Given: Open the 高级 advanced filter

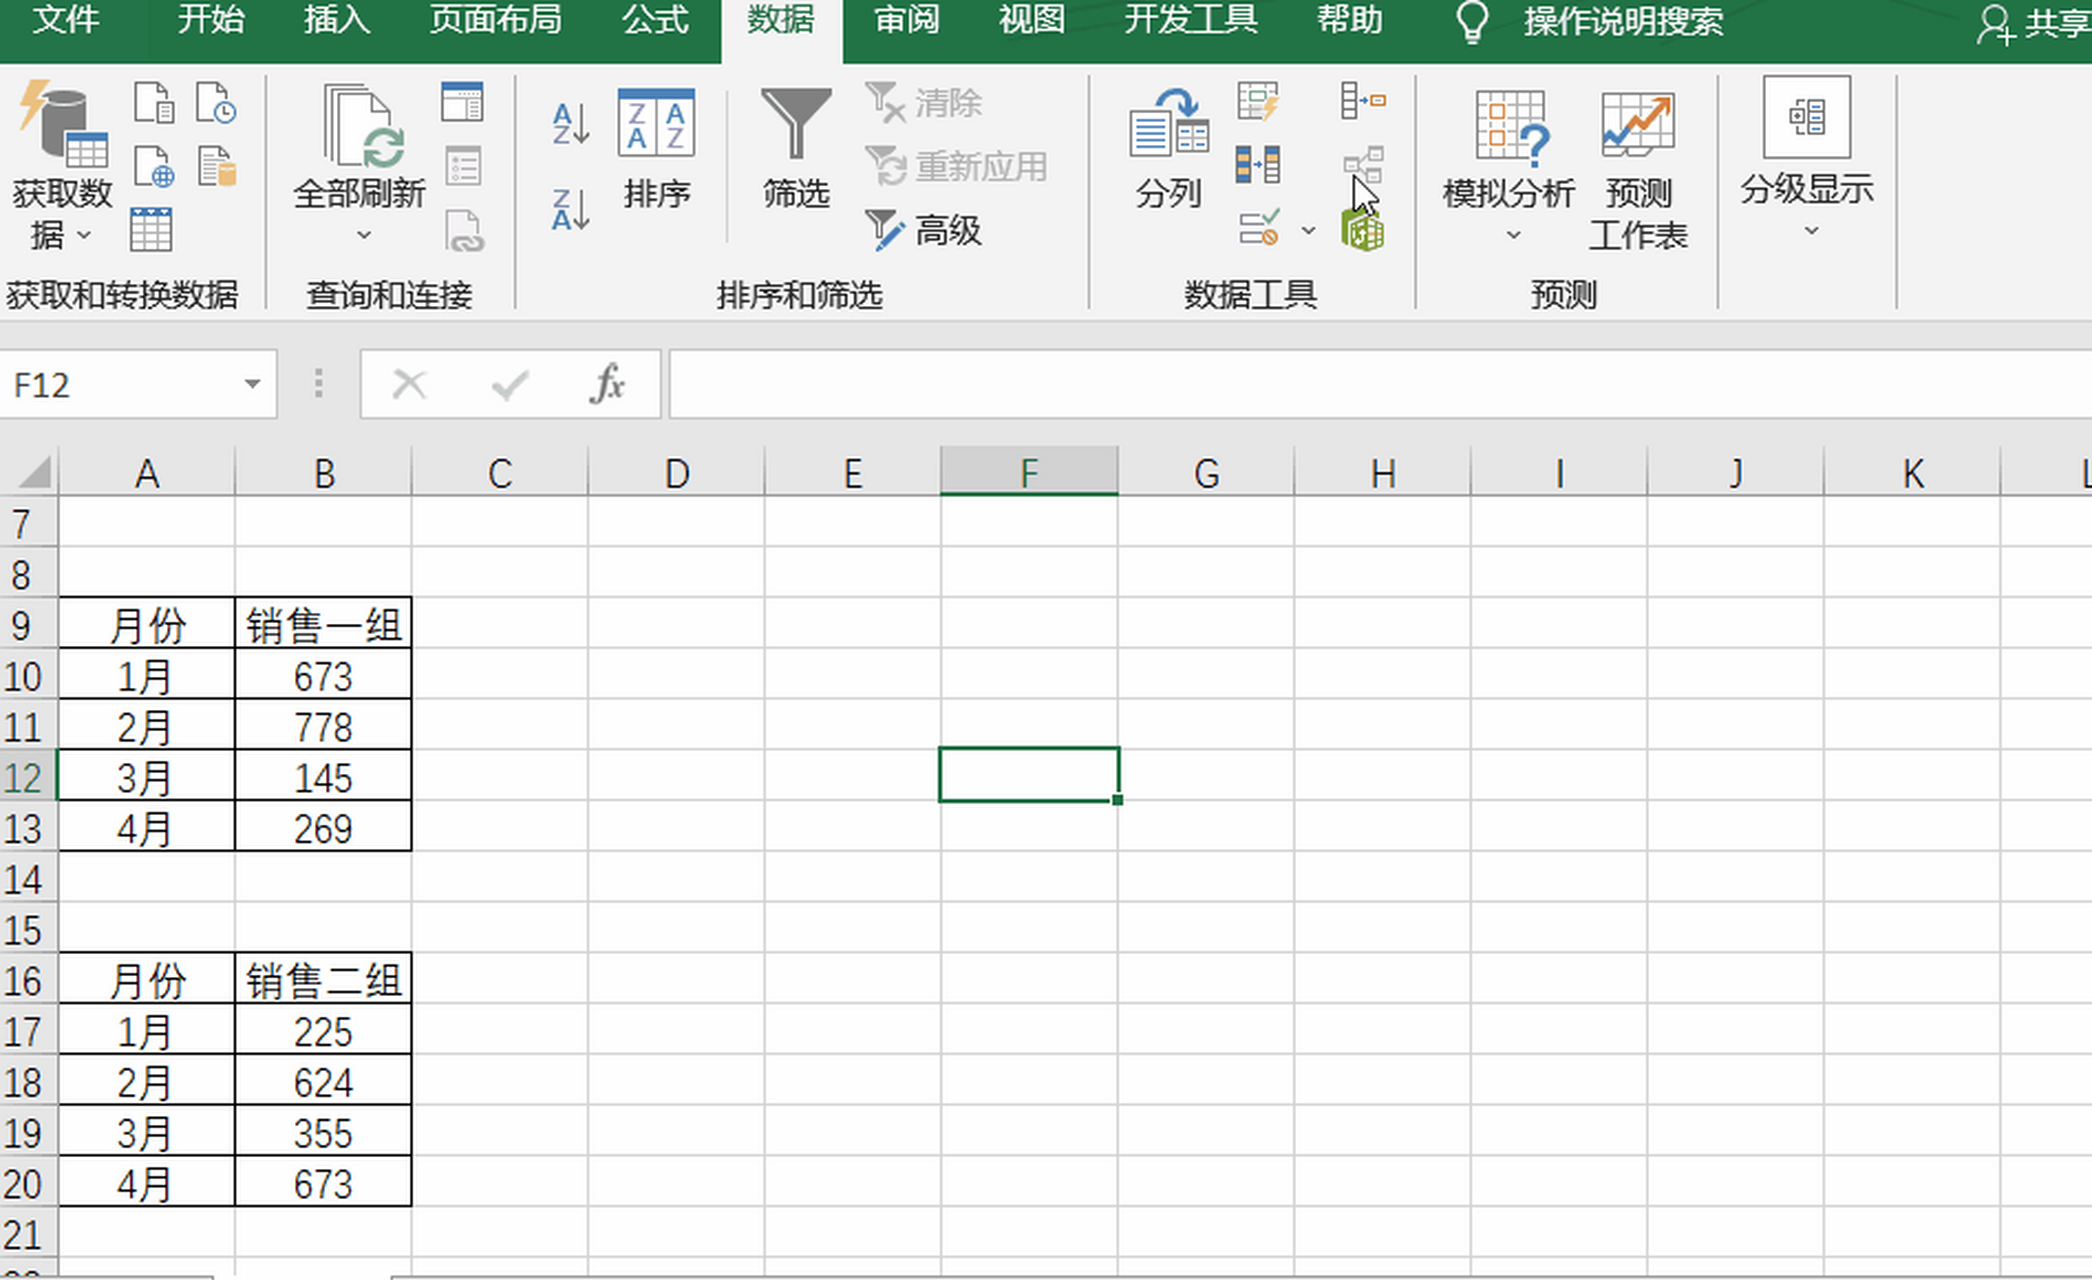Looking at the screenshot, I should pos(924,230).
